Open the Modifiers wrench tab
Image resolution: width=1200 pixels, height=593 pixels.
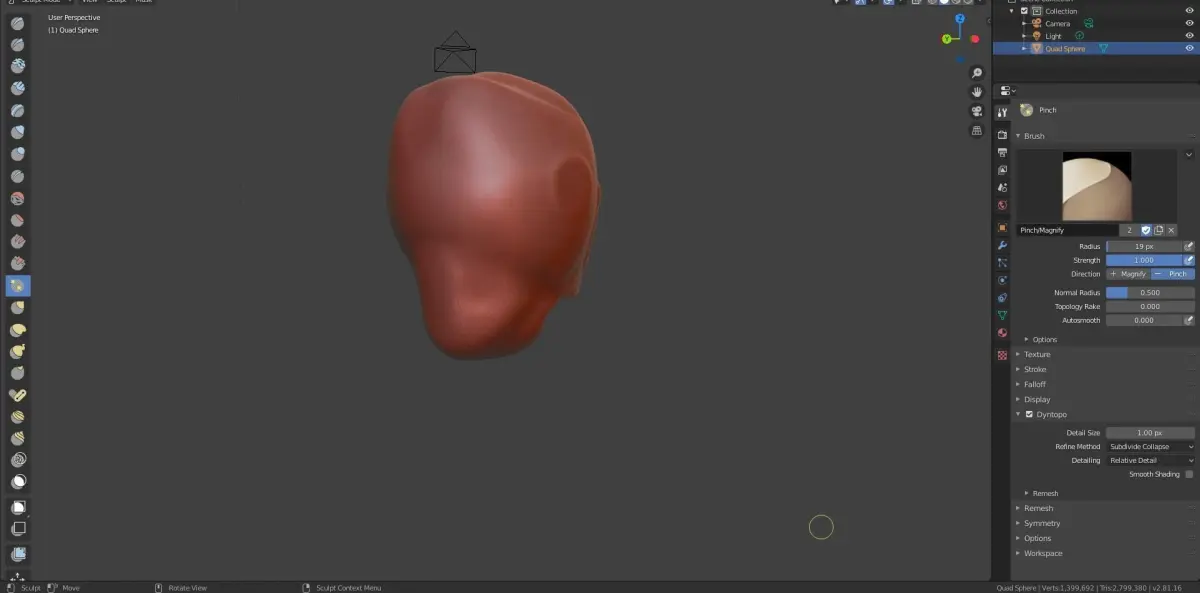(x=1002, y=245)
